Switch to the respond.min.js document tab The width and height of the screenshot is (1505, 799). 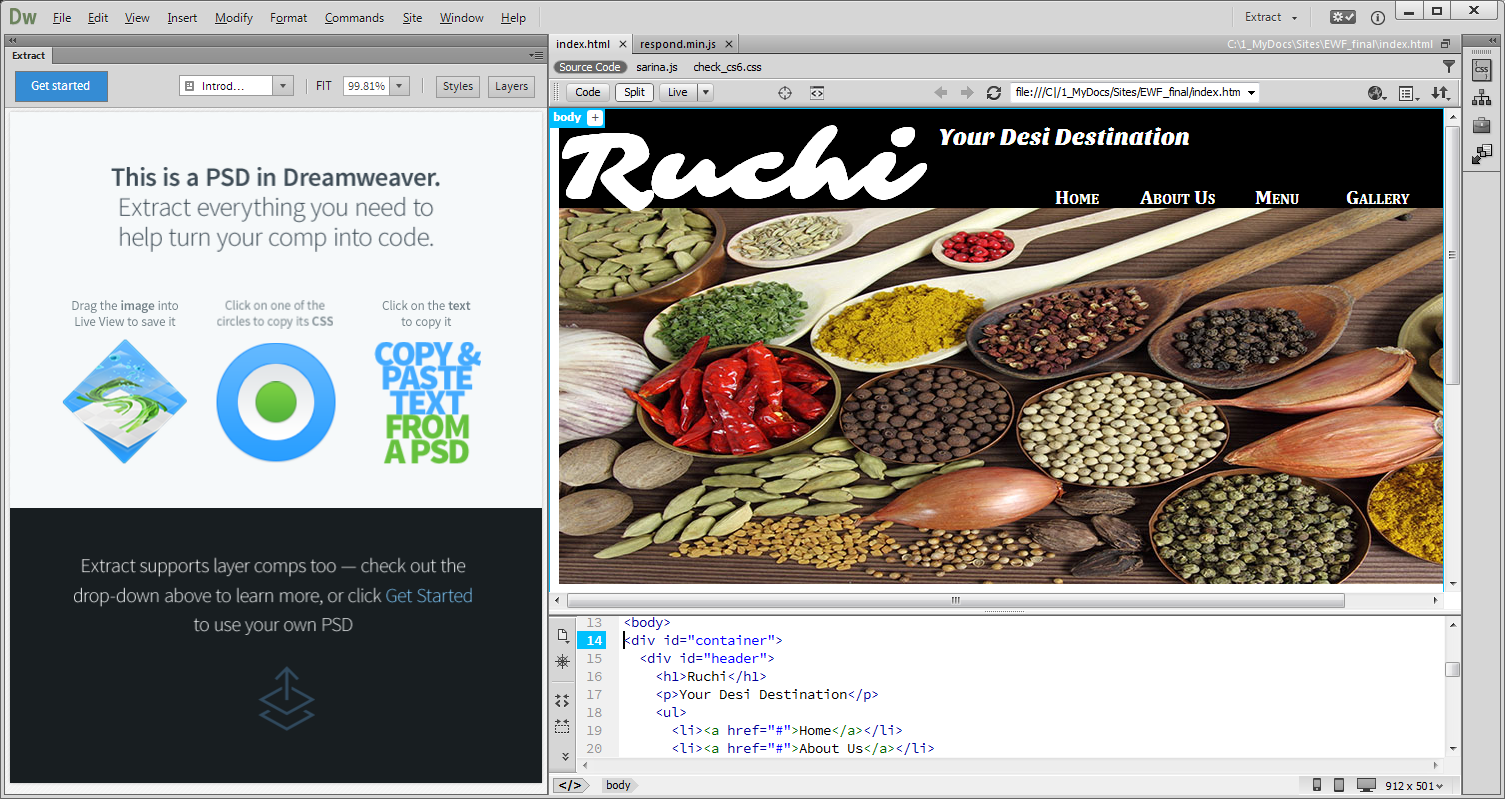[678, 44]
